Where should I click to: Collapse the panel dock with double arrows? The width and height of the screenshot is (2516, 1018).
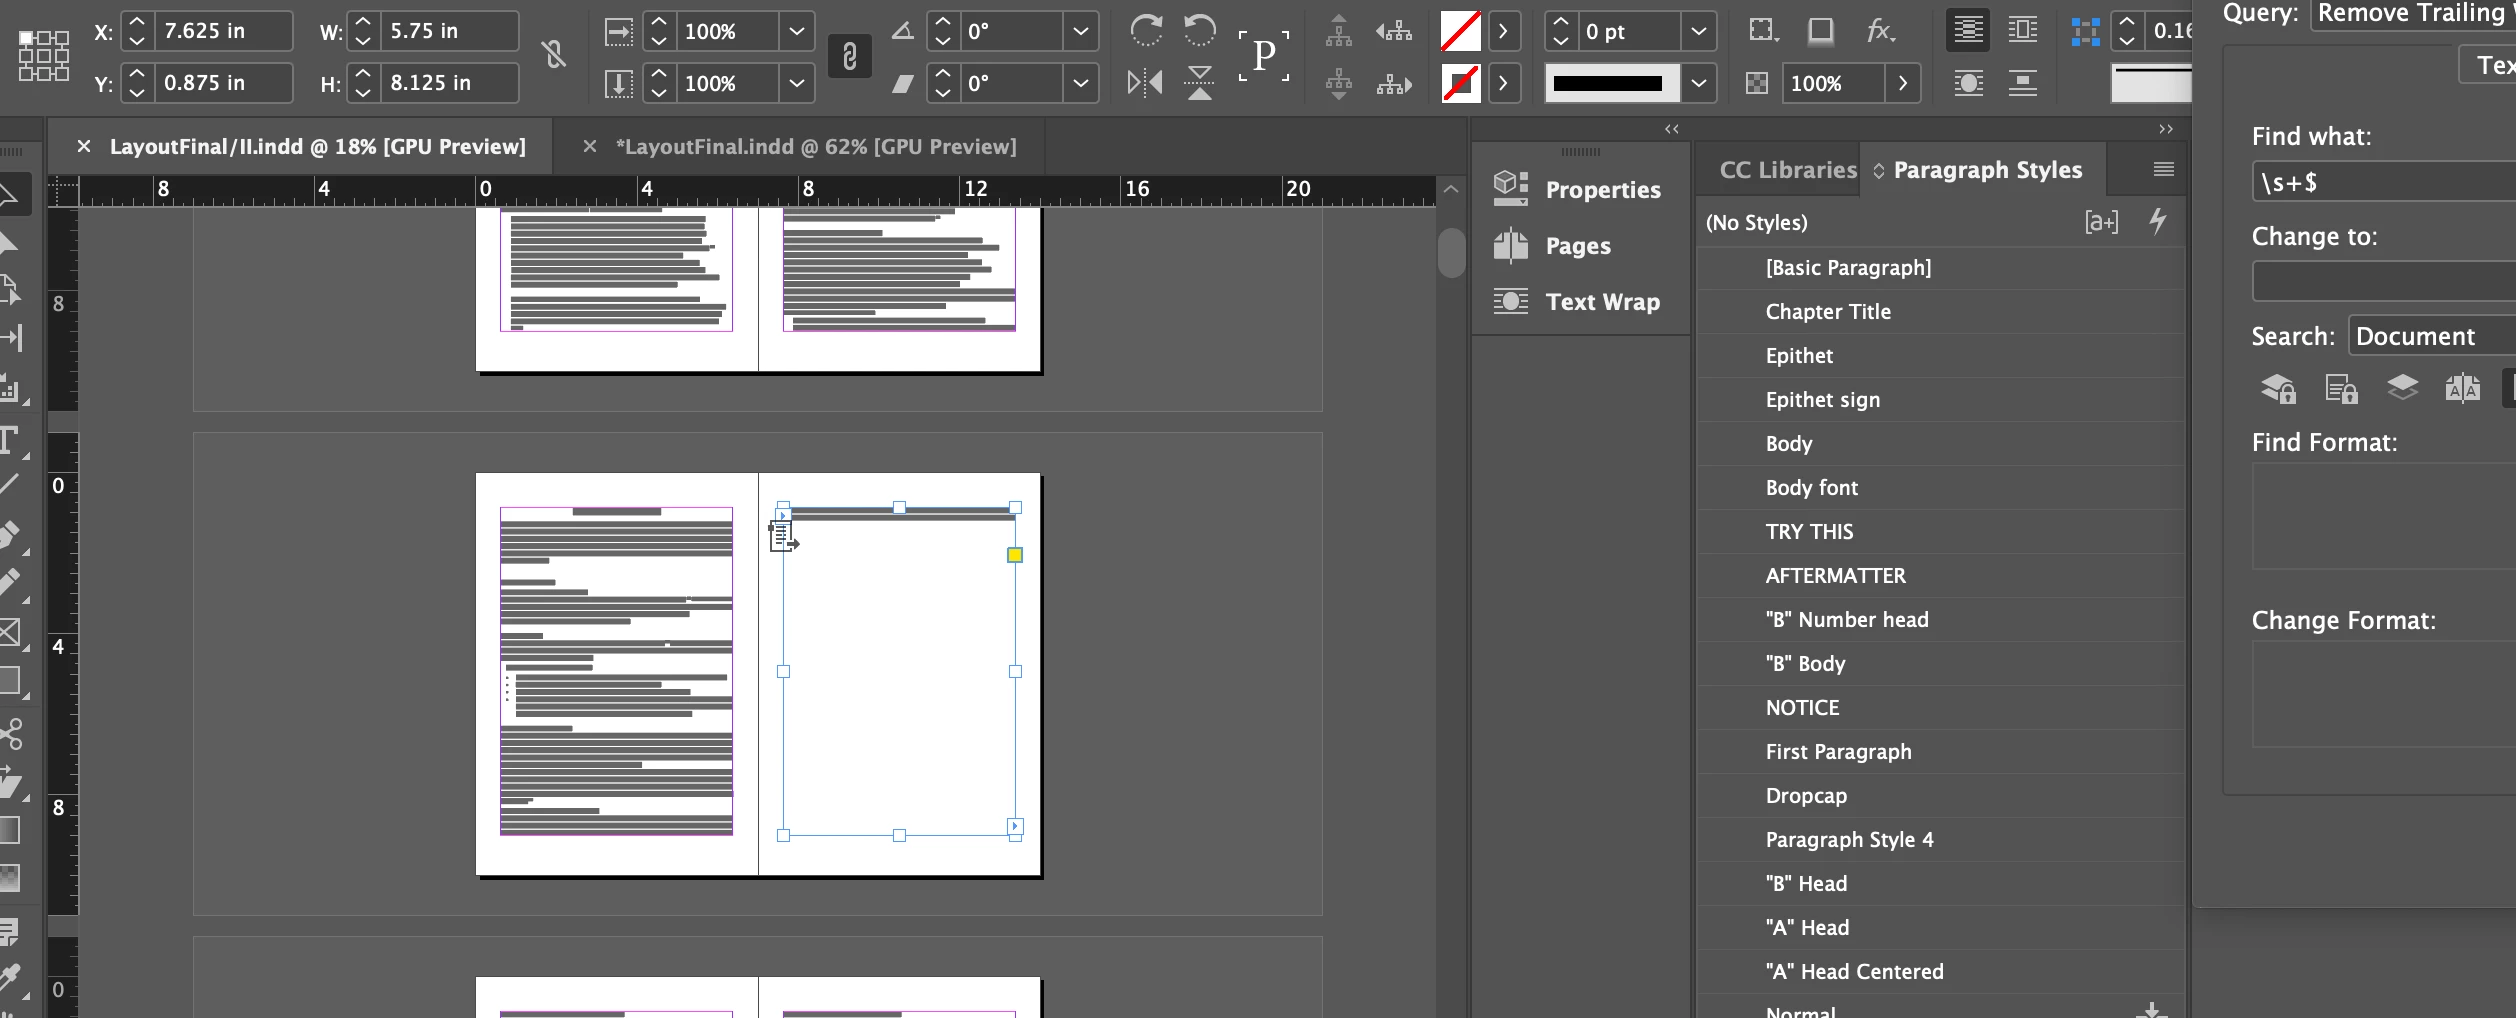[x=2166, y=129]
